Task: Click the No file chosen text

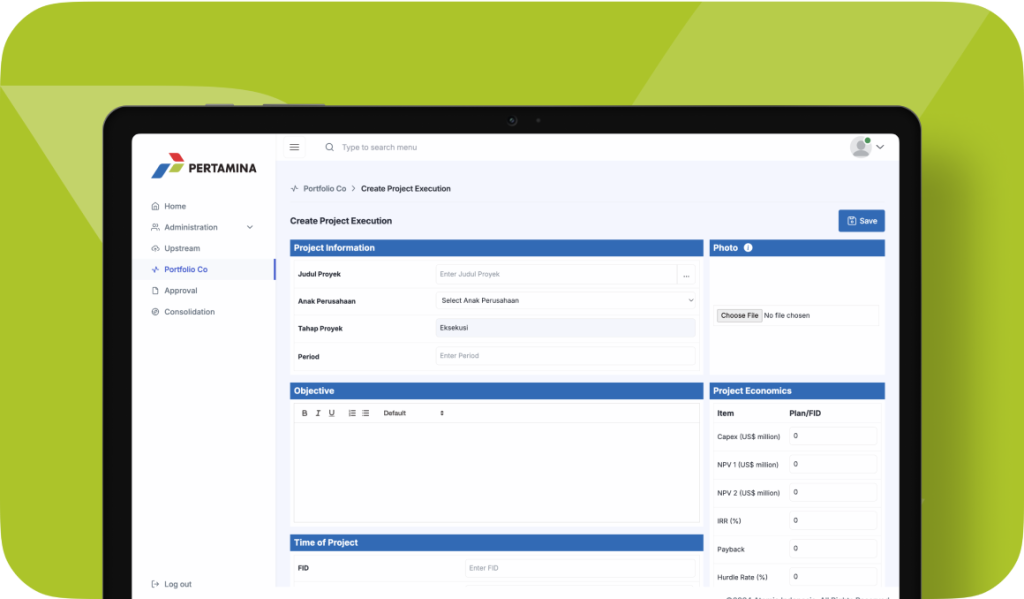Action: pos(787,316)
